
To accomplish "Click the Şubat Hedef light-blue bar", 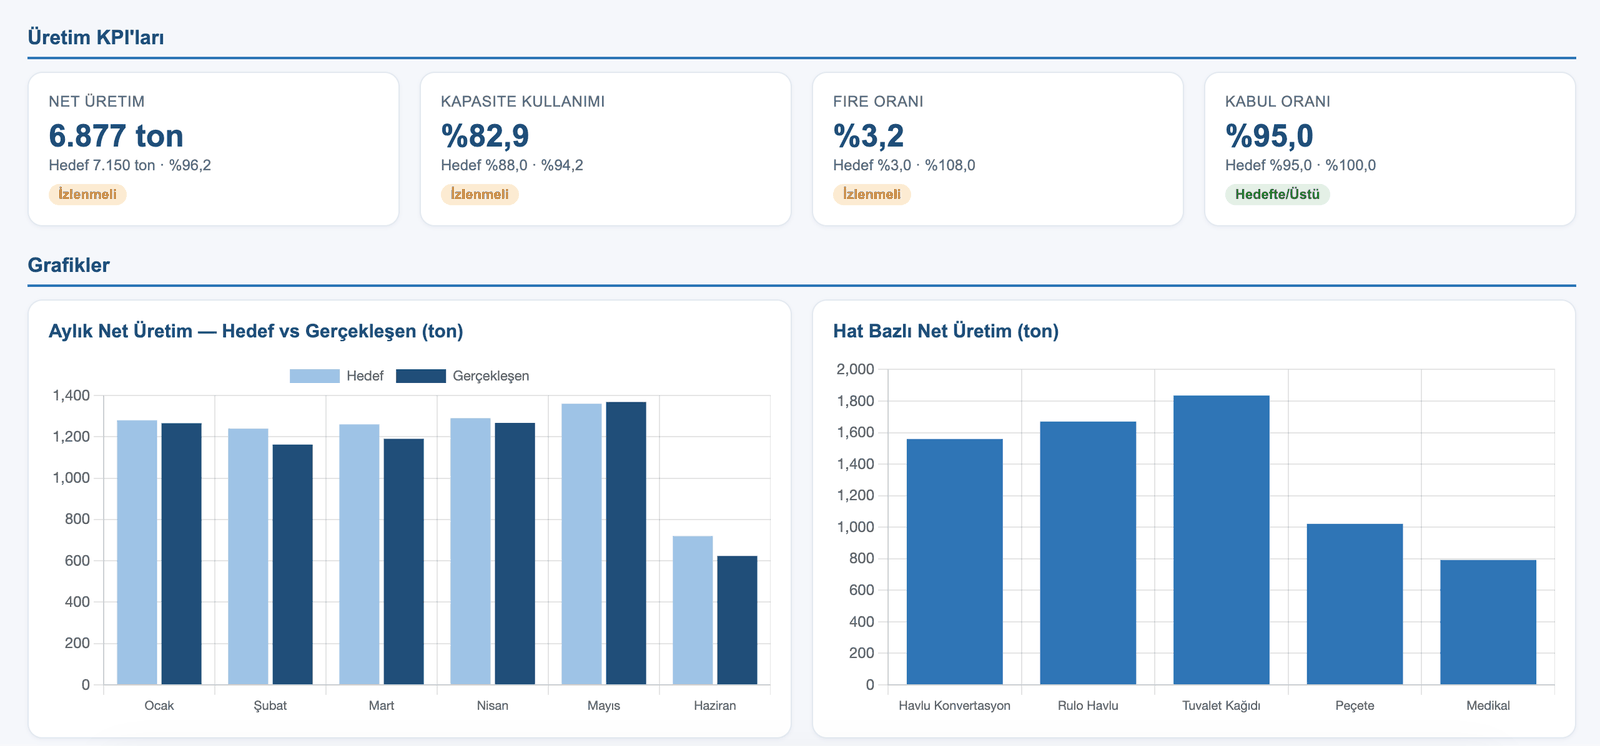I will coord(248,557).
